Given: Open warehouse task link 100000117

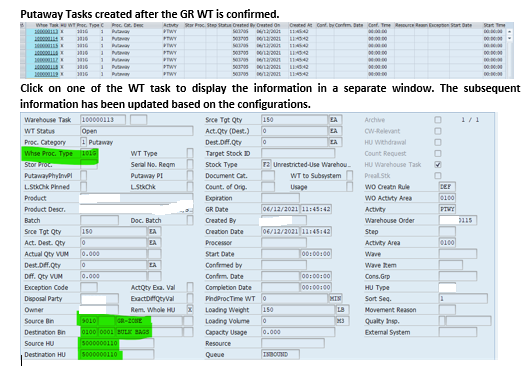Looking at the screenshot, I should 46,60.
